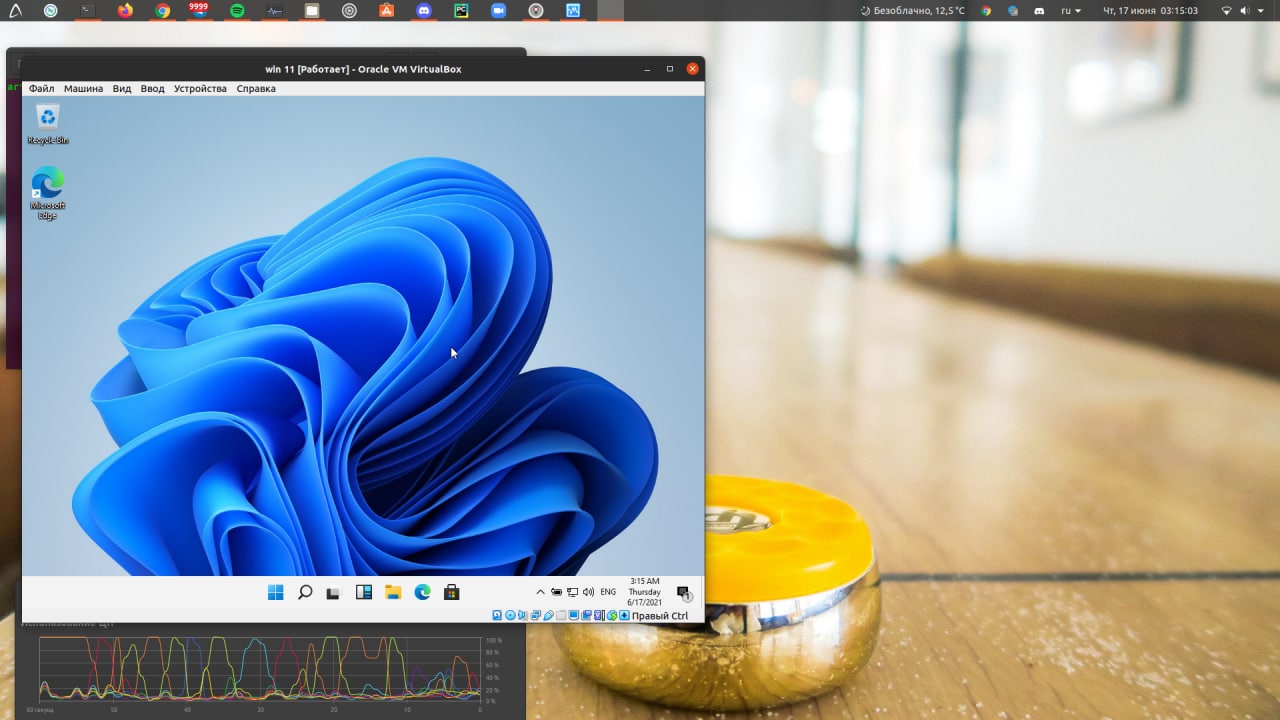
Task: Open the Машина menu in VirtualBox
Action: click(83, 88)
